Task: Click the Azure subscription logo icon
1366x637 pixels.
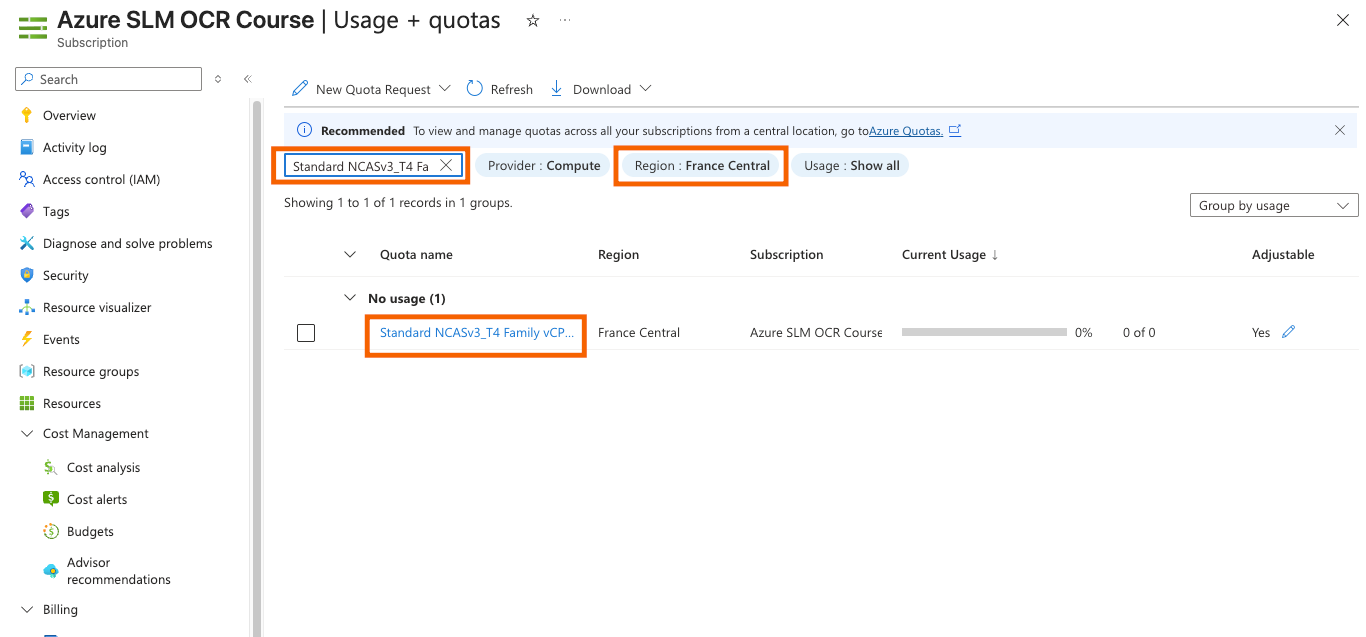Action: [x=32, y=28]
